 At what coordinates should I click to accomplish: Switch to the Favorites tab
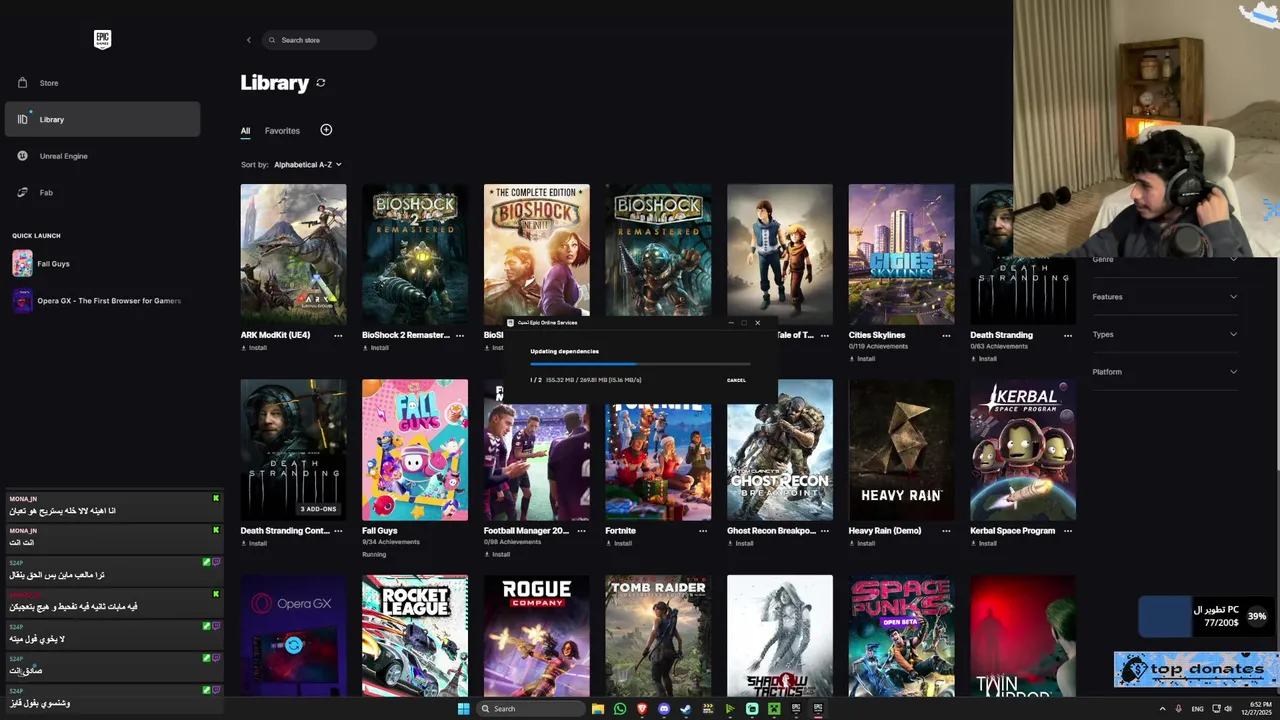(282, 131)
